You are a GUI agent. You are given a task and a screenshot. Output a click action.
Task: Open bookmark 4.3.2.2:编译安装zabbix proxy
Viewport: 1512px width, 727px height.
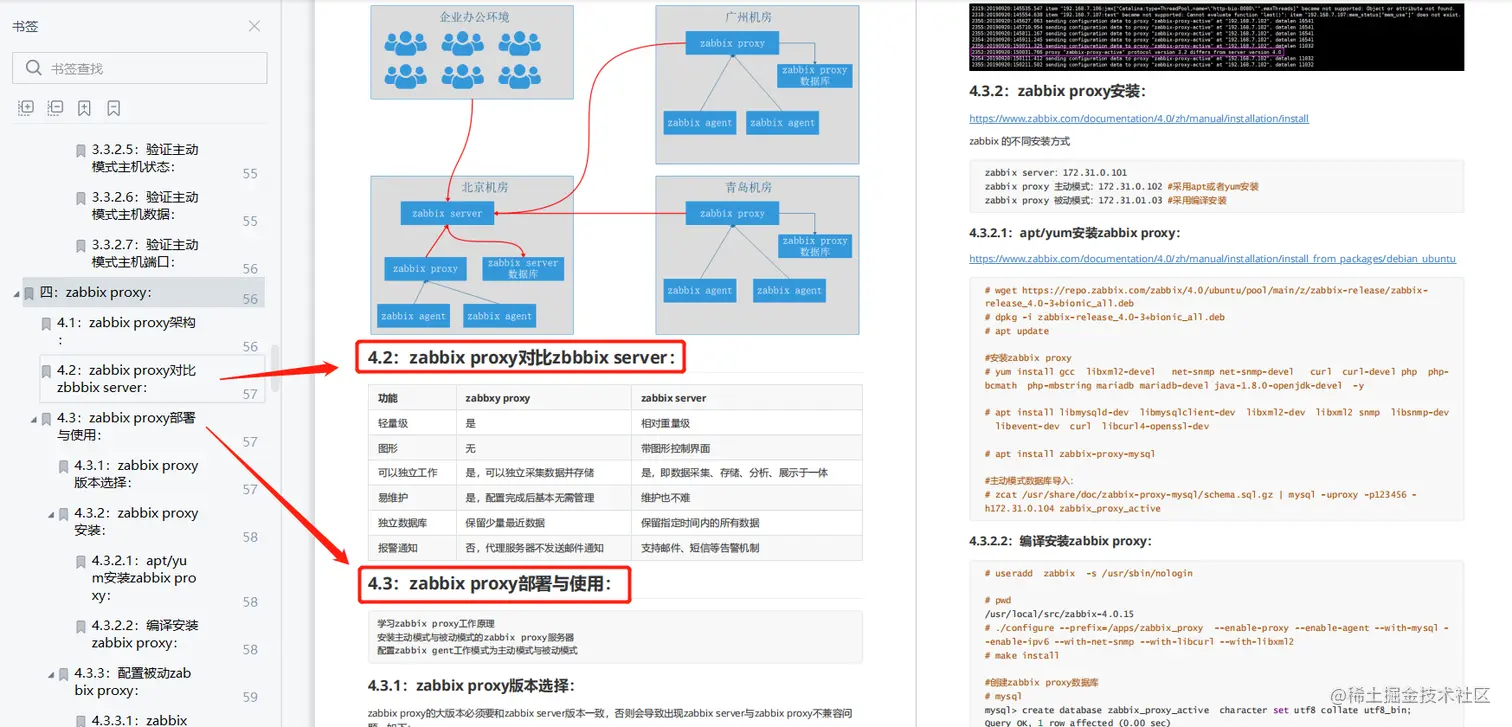click(x=145, y=634)
